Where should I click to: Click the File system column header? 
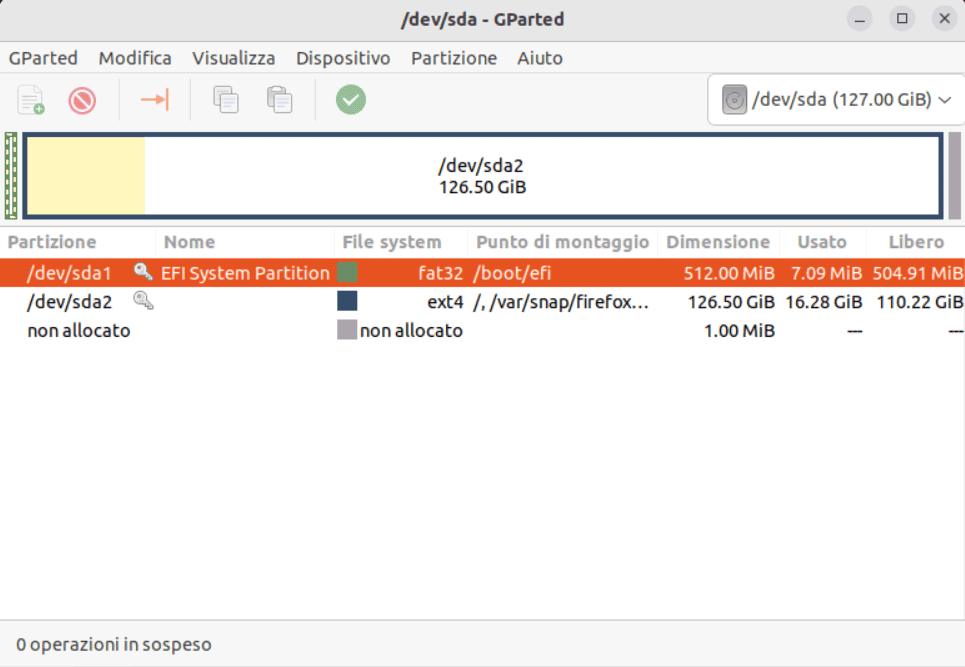click(x=391, y=242)
